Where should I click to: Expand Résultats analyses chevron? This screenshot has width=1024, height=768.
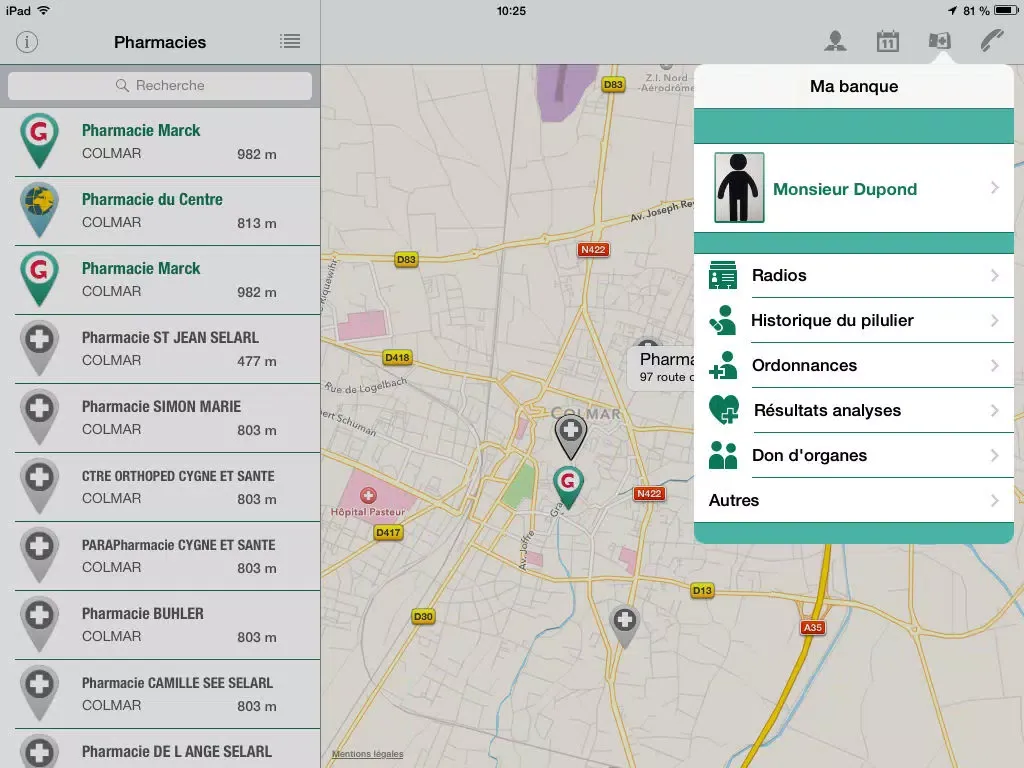coord(995,410)
